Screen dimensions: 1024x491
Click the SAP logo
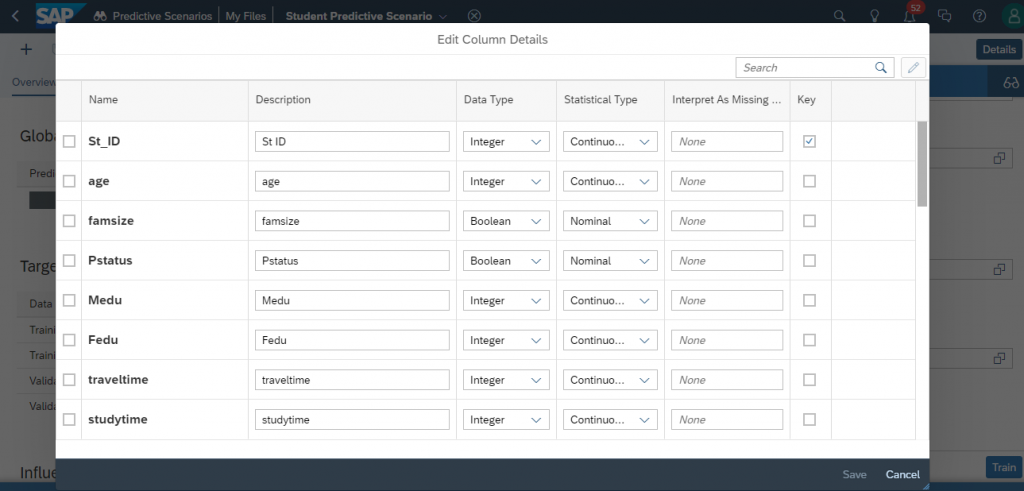click(x=60, y=16)
